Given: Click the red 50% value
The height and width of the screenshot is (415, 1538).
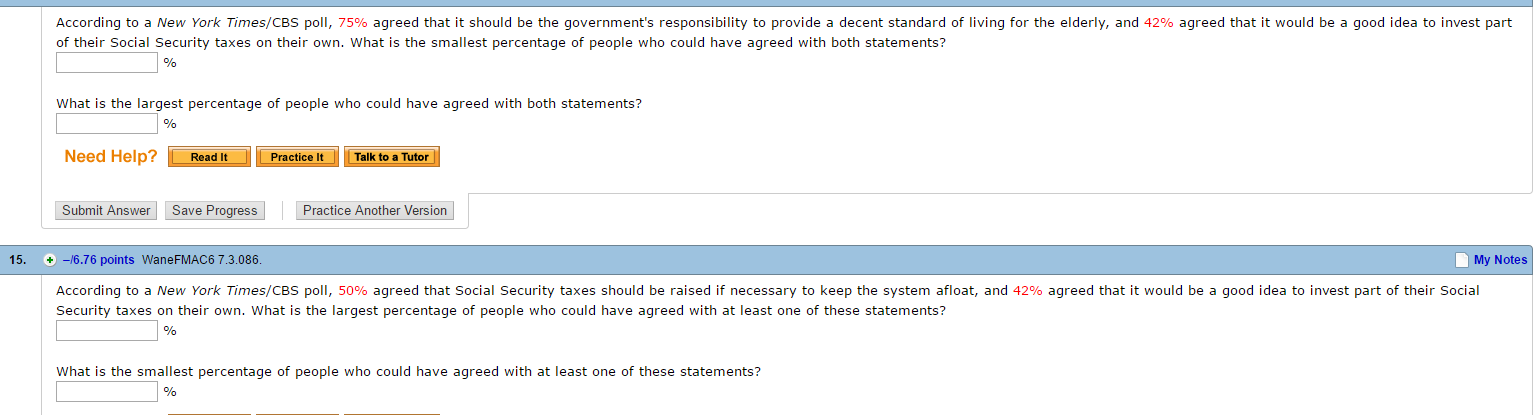Looking at the screenshot, I should pyautogui.click(x=353, y=290).
